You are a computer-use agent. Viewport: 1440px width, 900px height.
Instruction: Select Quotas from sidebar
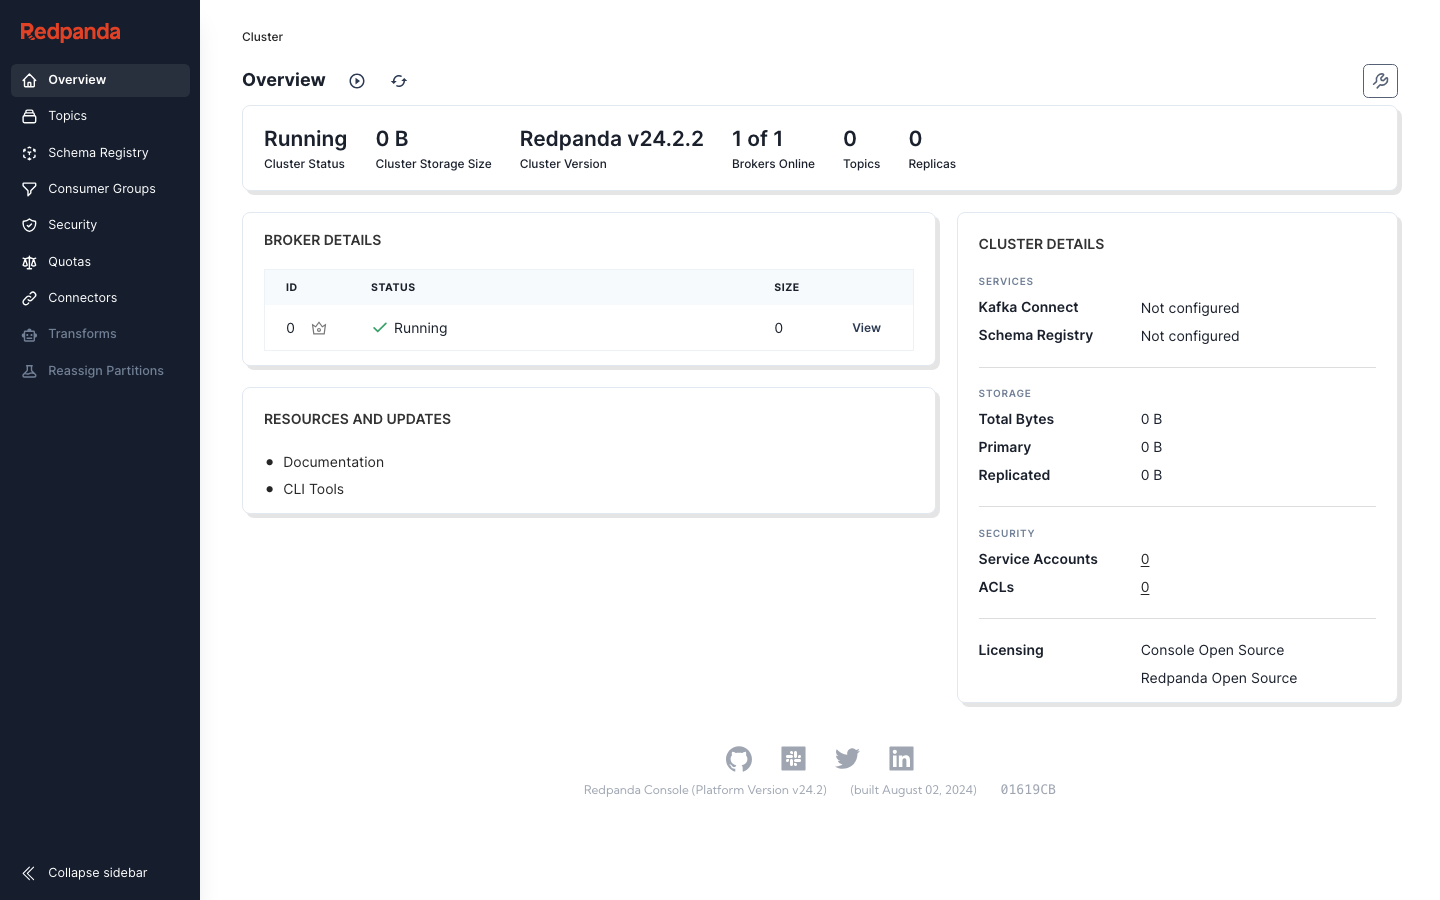[100, 262]
